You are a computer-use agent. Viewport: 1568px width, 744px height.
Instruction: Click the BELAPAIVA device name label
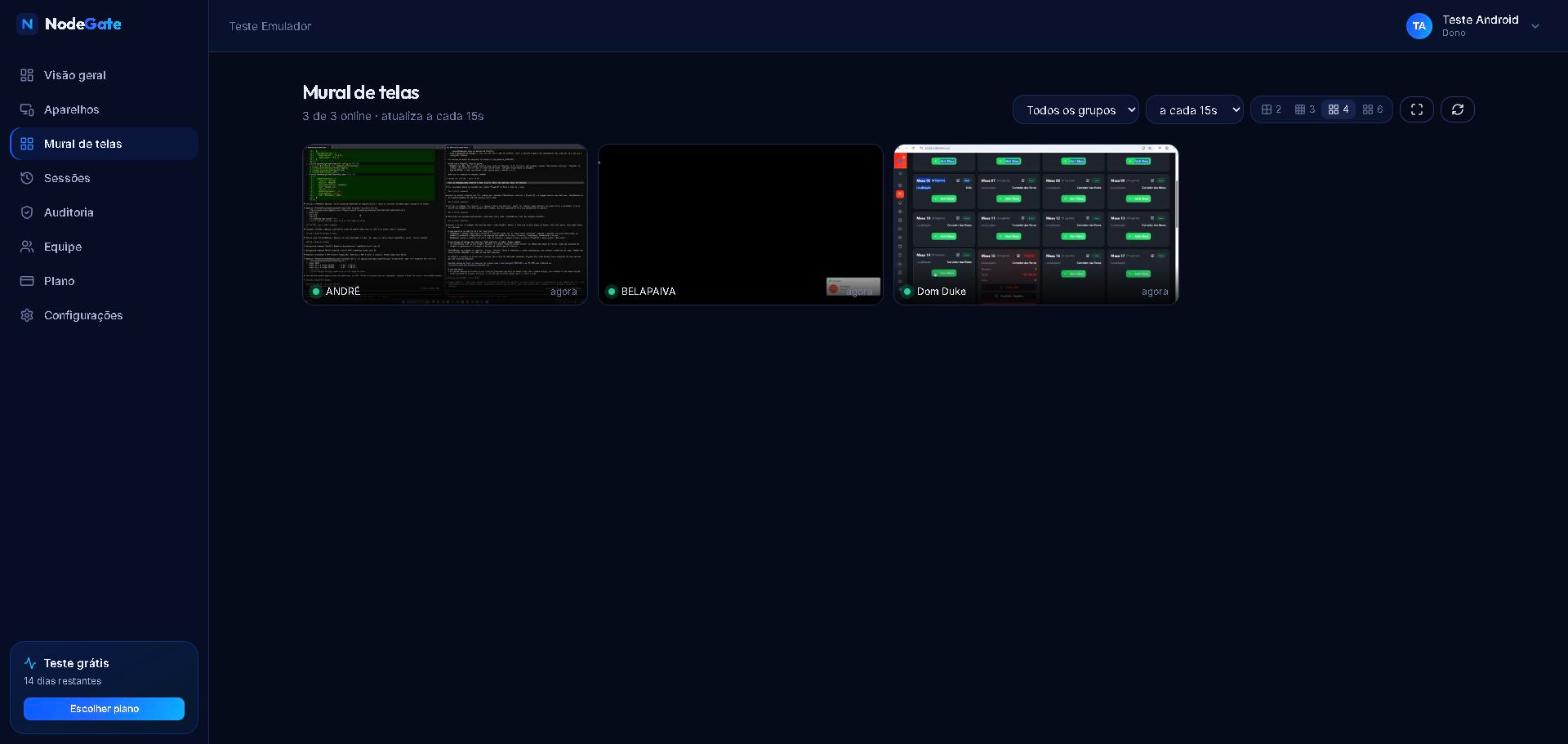(x=648, y=292)
